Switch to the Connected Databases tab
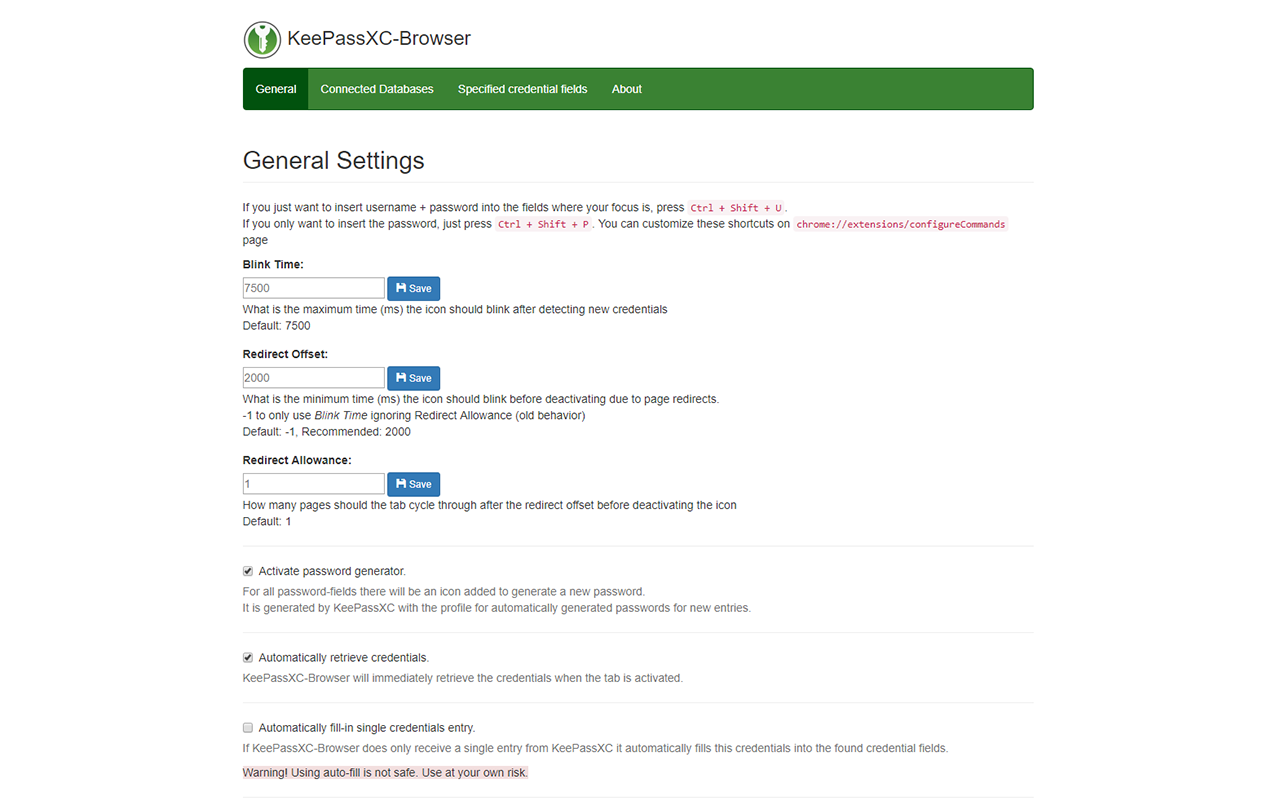Viewport: 1280px width, 800px height. pos(377,89)
